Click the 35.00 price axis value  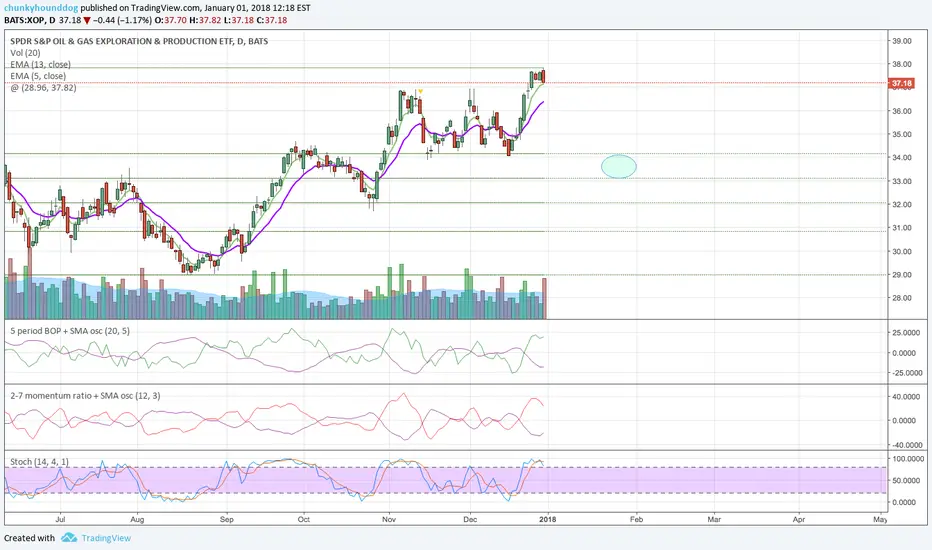click(902, 134)
